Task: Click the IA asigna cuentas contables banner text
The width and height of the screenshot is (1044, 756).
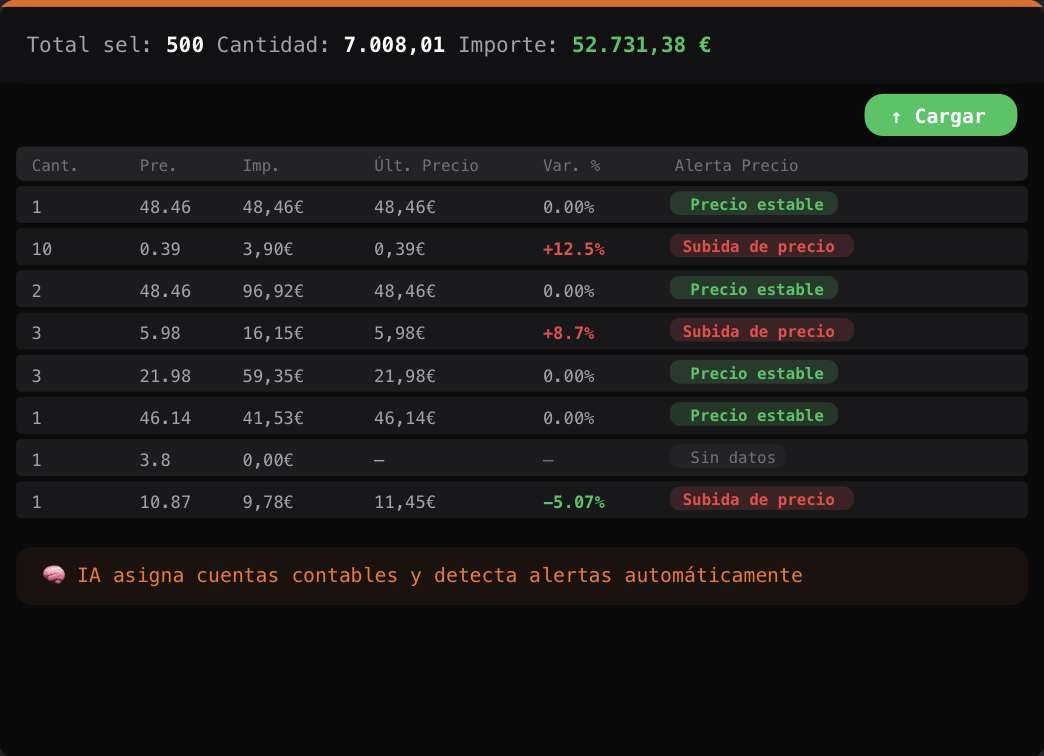Action: pos(440,575)
